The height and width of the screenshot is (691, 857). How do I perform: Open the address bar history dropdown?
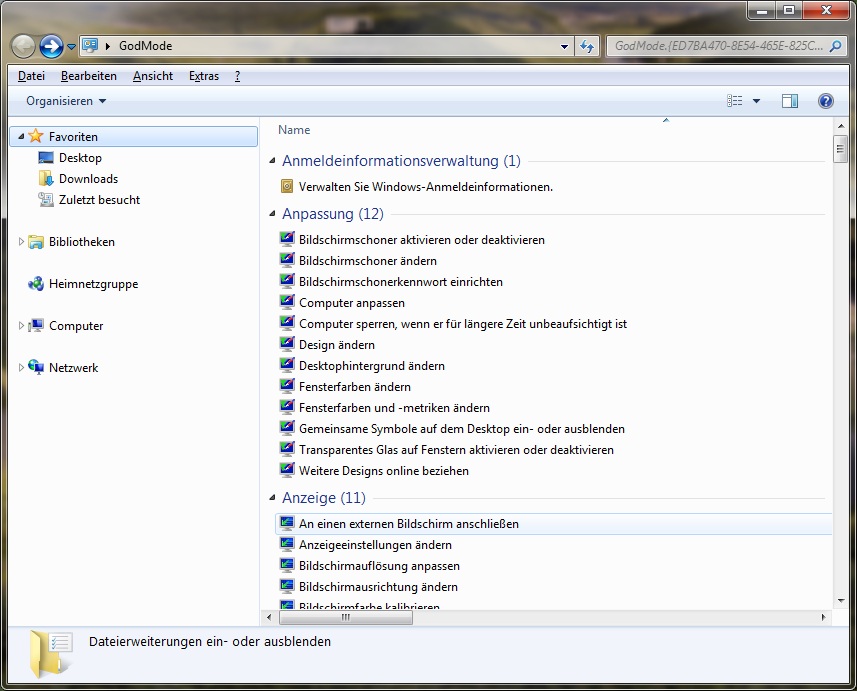(565, 46)
